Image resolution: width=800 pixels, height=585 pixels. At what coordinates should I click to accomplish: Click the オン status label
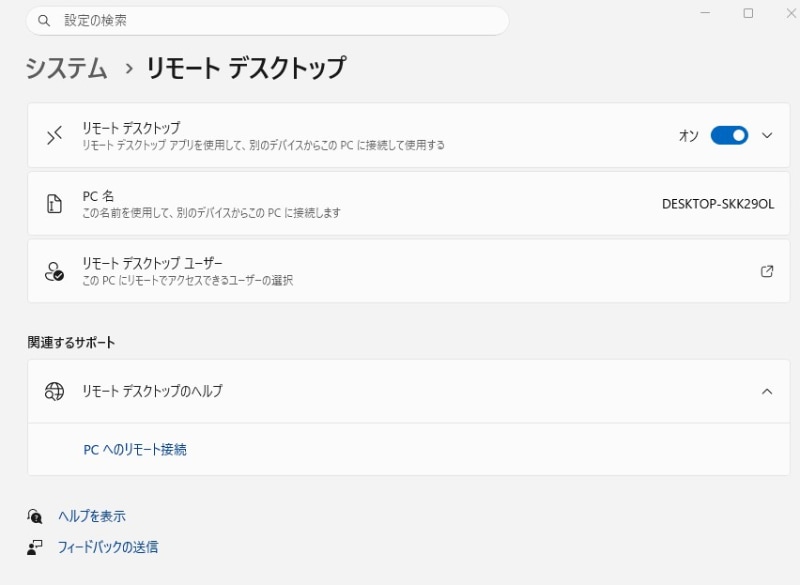point(688,136)
